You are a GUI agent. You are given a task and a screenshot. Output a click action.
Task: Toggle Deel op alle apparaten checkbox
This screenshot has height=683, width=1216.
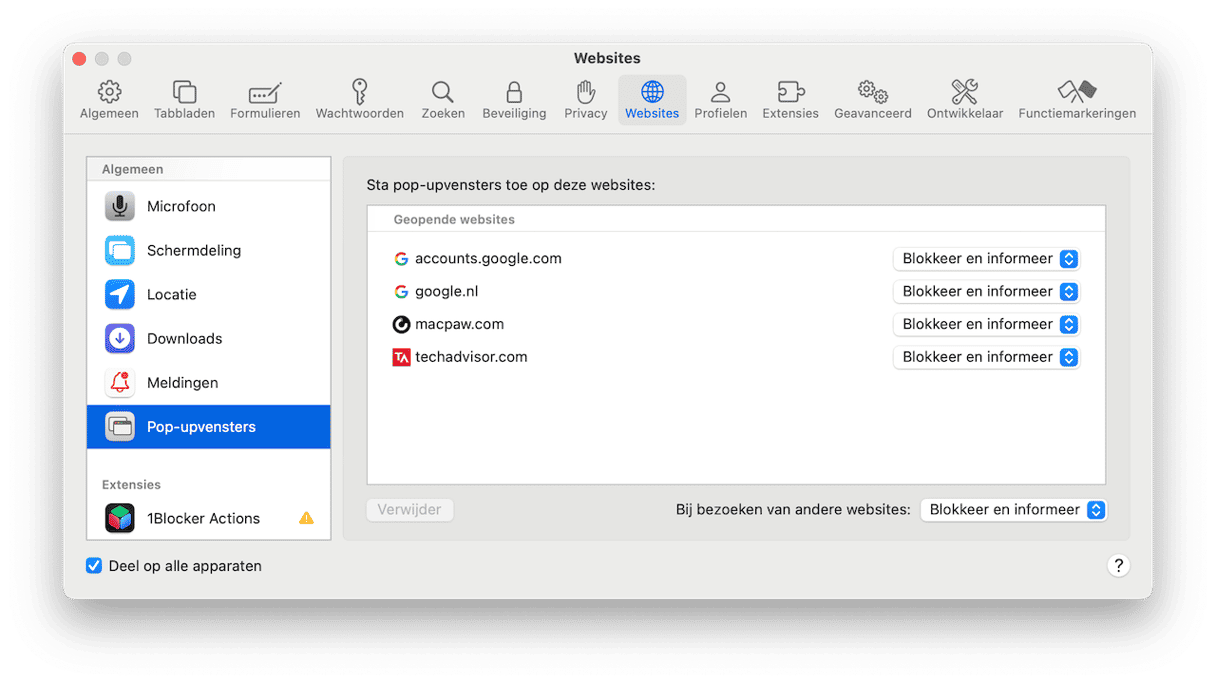click(x=94, y=566)
